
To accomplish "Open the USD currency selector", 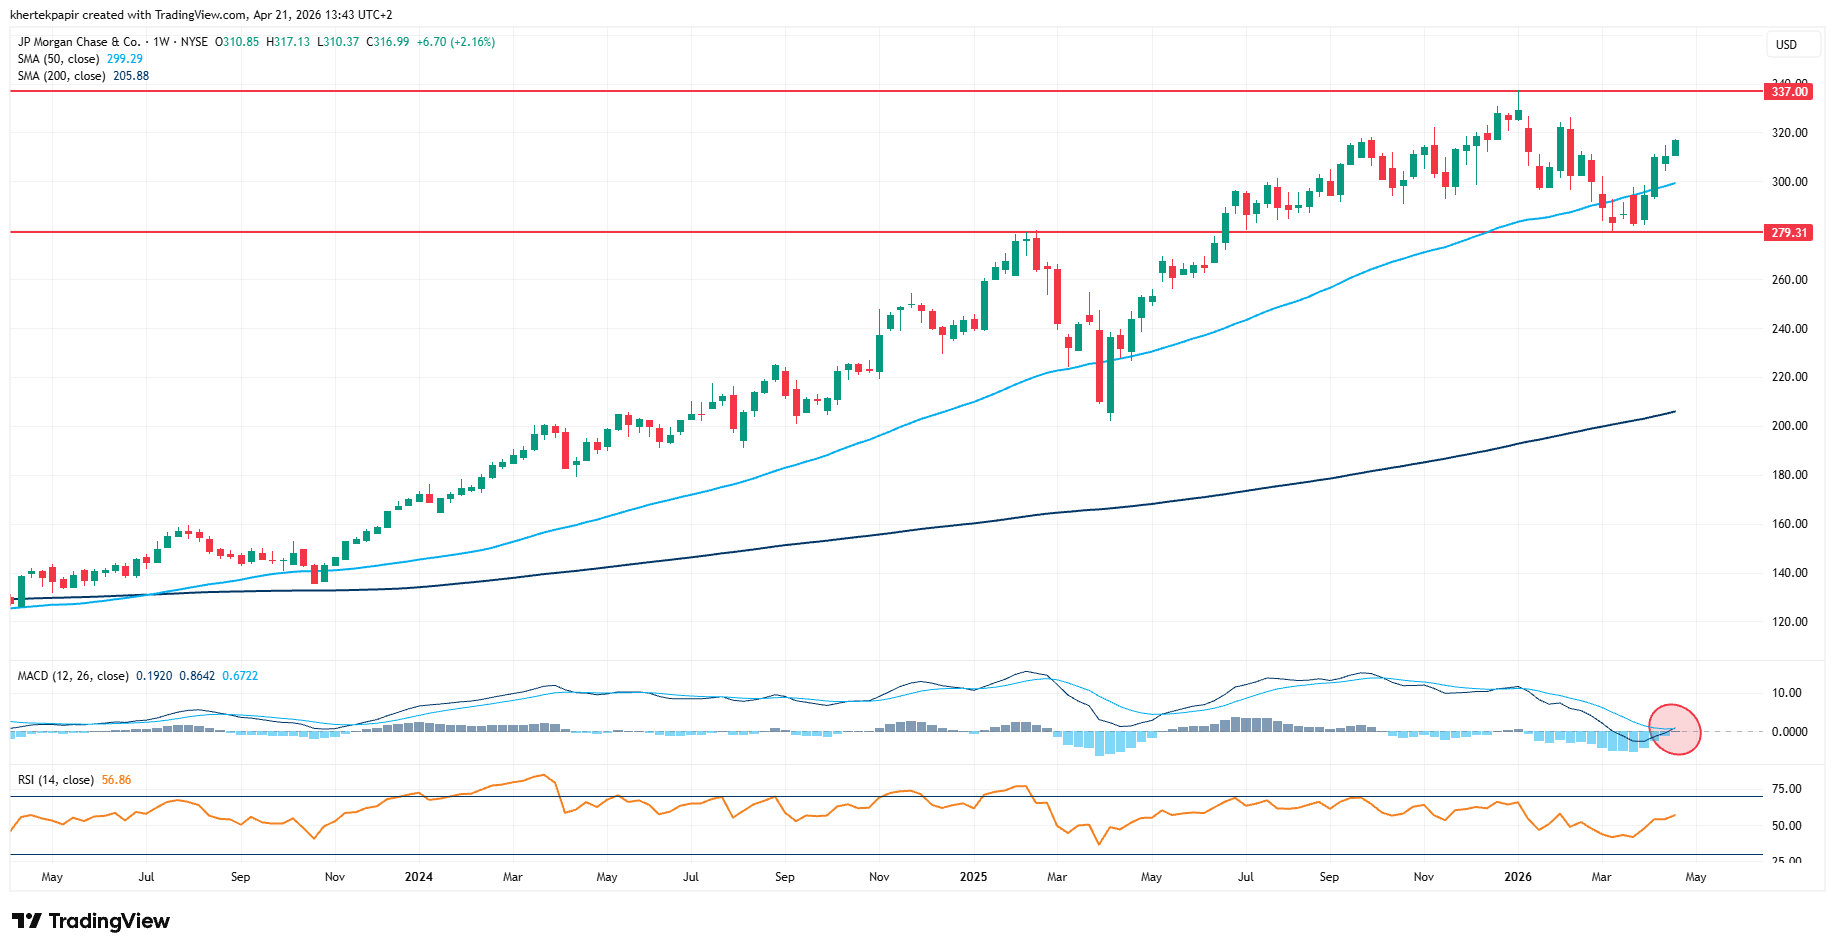I will point(1786,45).
